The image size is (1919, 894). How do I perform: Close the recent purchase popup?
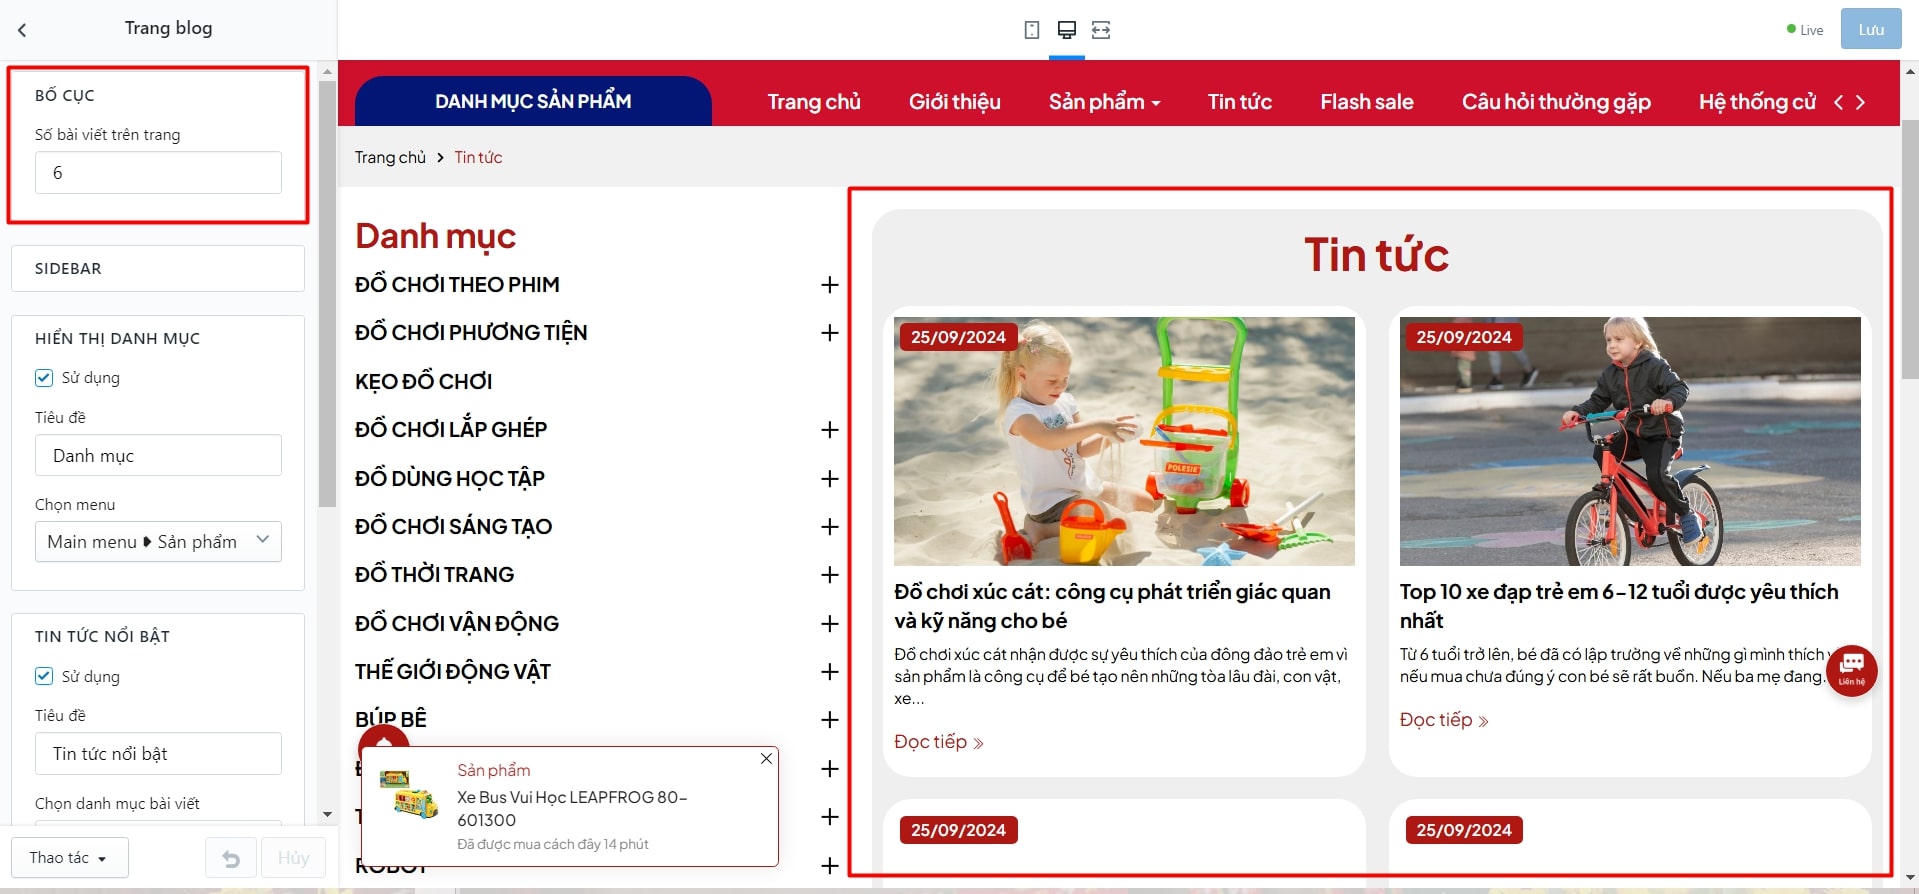point(766,759)
